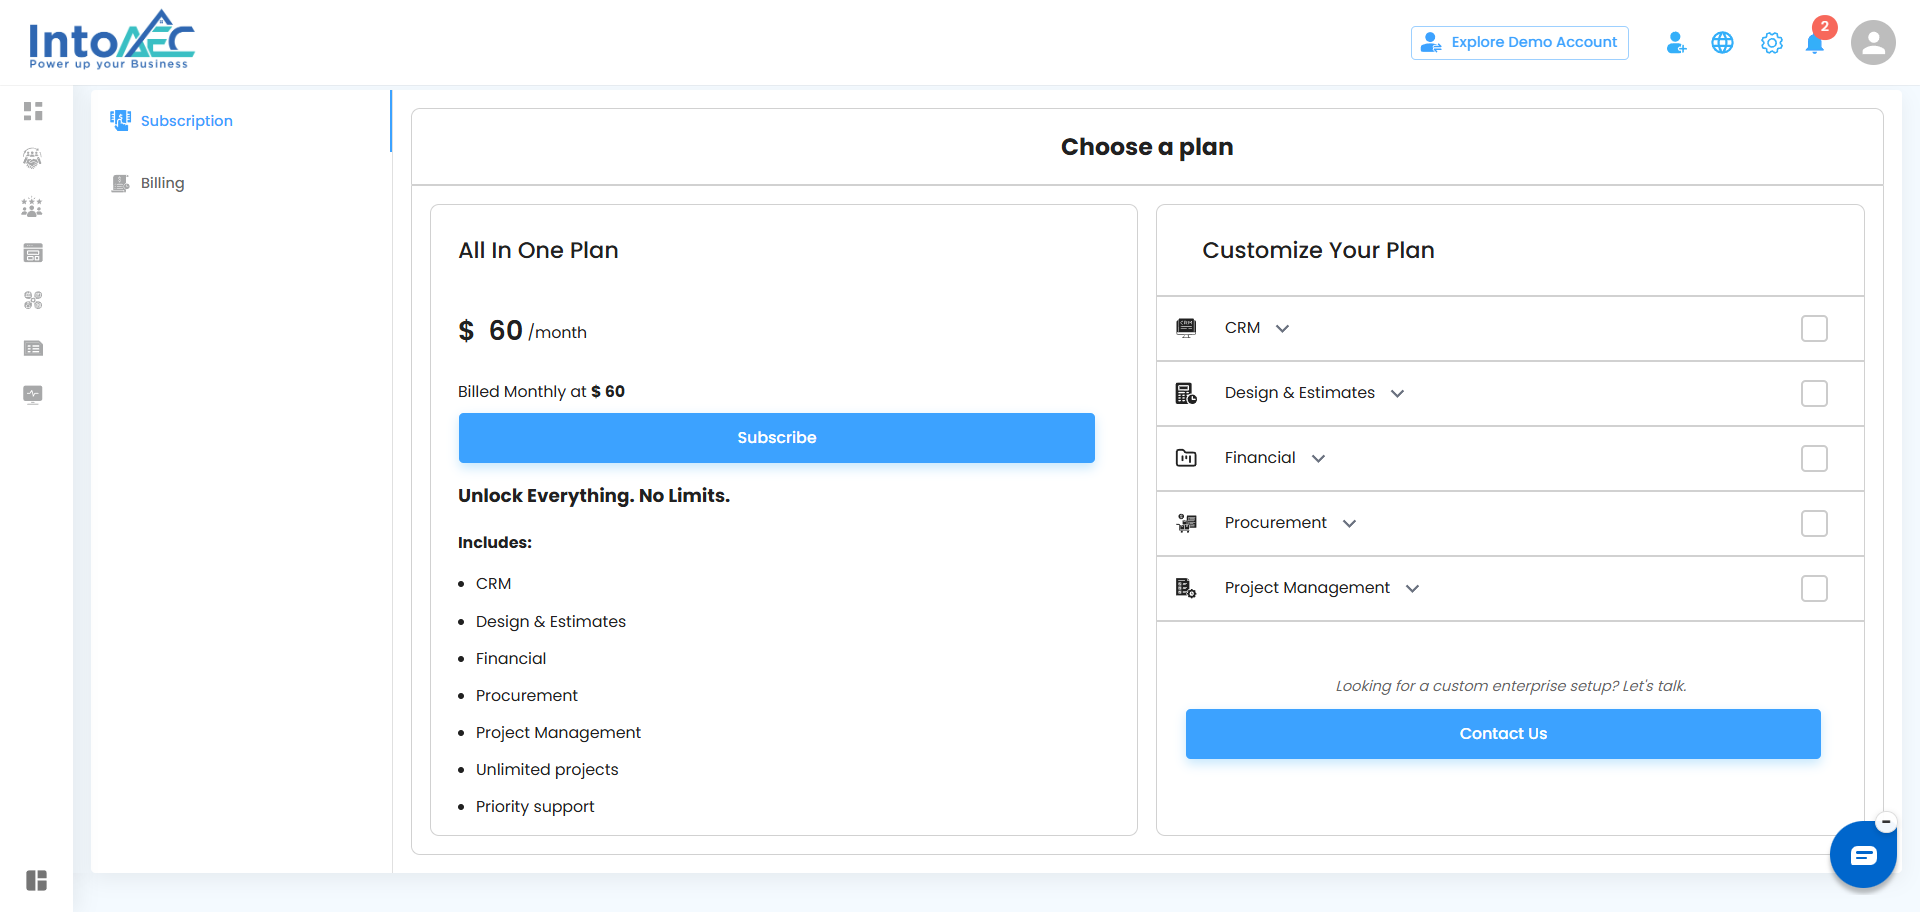Click the settings gear icon
Viewport: 1920px width, 912px height.
coord(1771,43)
